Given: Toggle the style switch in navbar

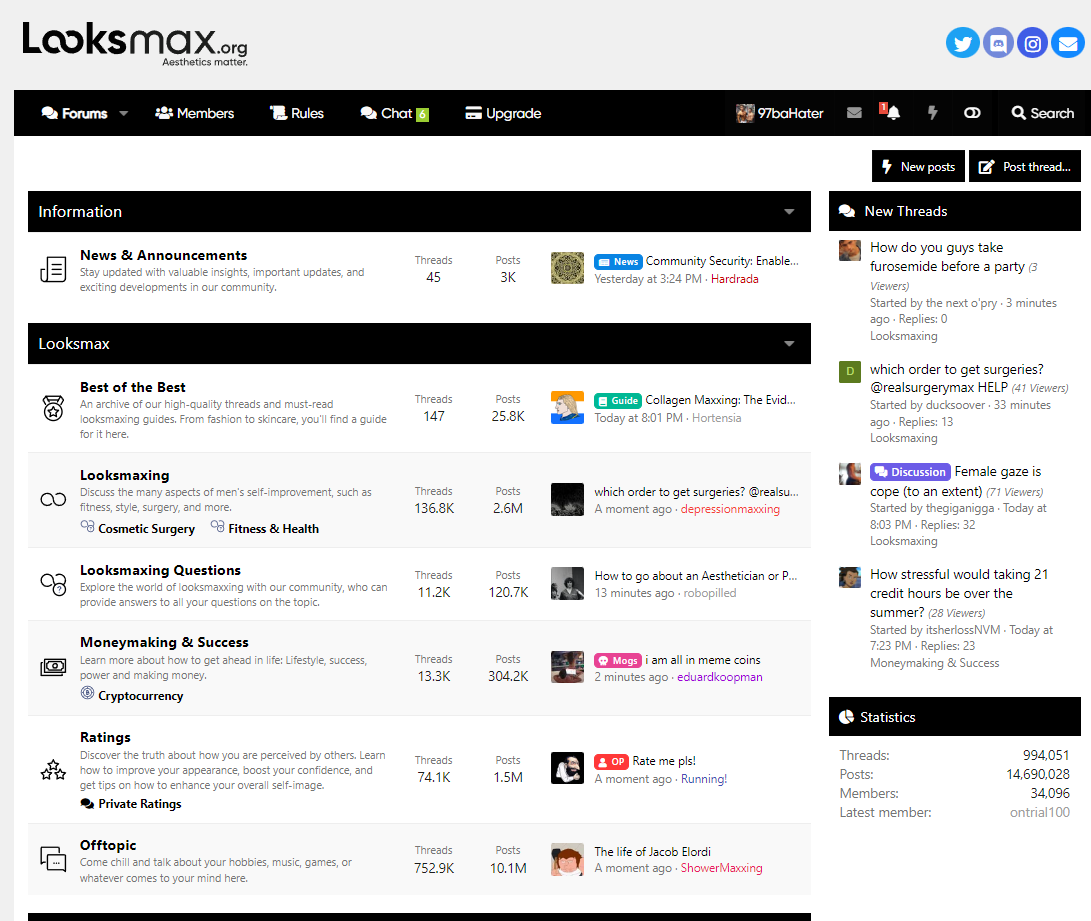Looking at the screenshot, I should point(972,113).
